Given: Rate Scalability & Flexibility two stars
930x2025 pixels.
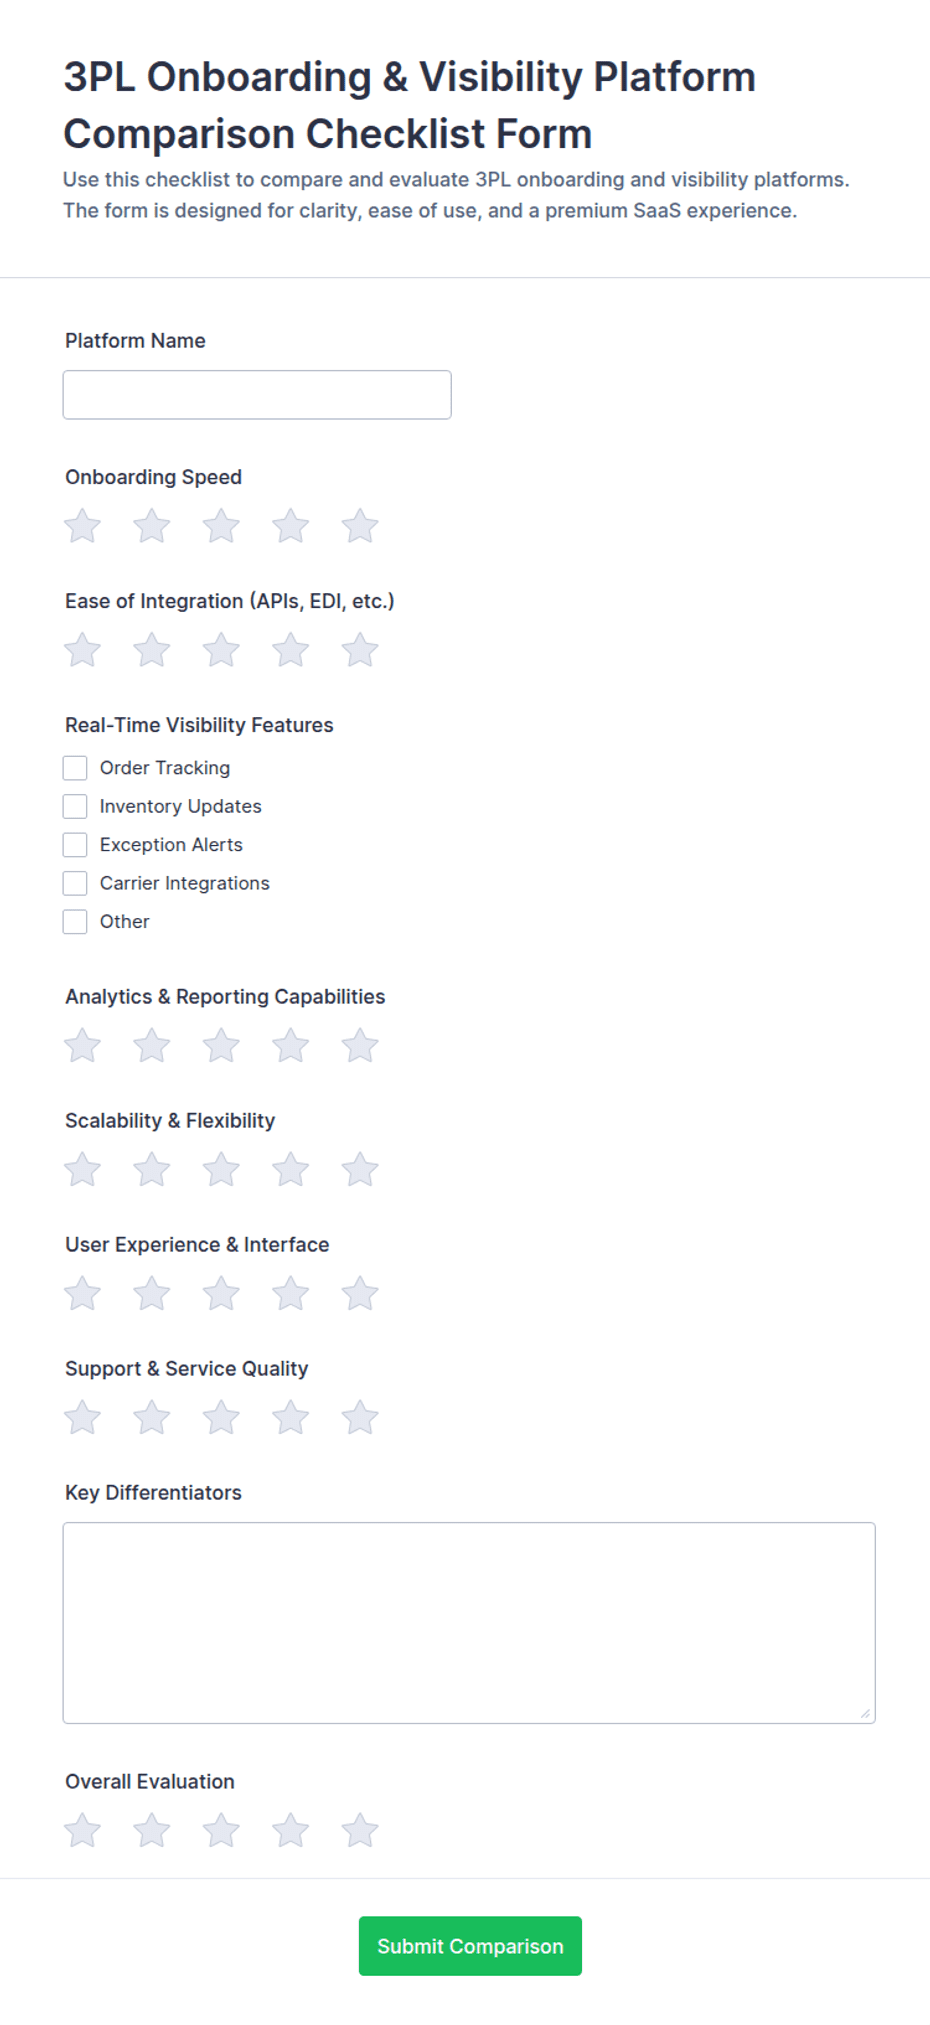Looking at the screenshot, I should tap(152, 1170).
